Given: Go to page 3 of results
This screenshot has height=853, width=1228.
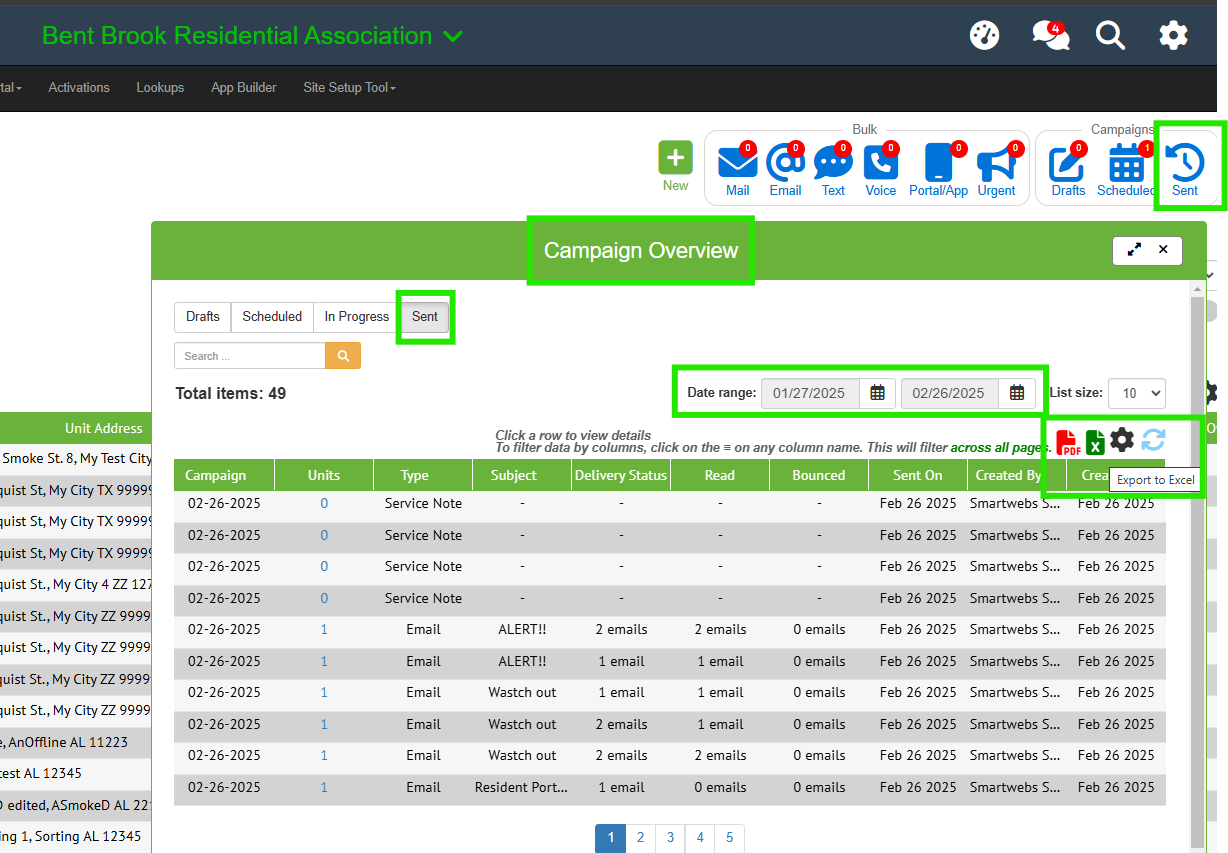Looking at the screenshot, I should (670, 838).
